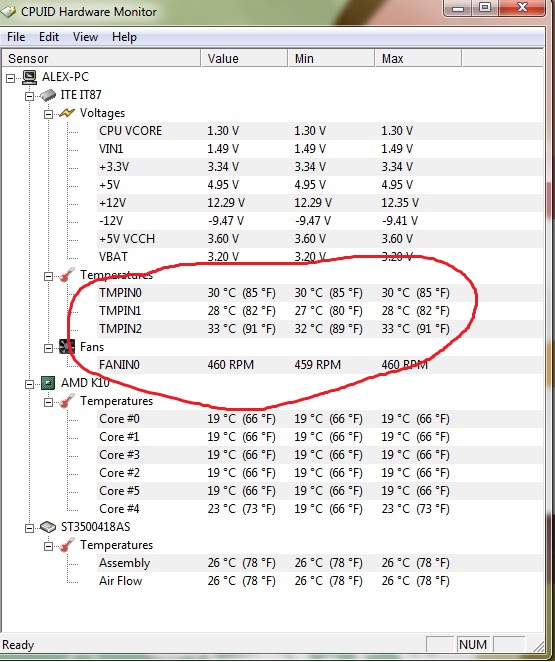
Task: Click the Value column header
Action: point(244,58)
